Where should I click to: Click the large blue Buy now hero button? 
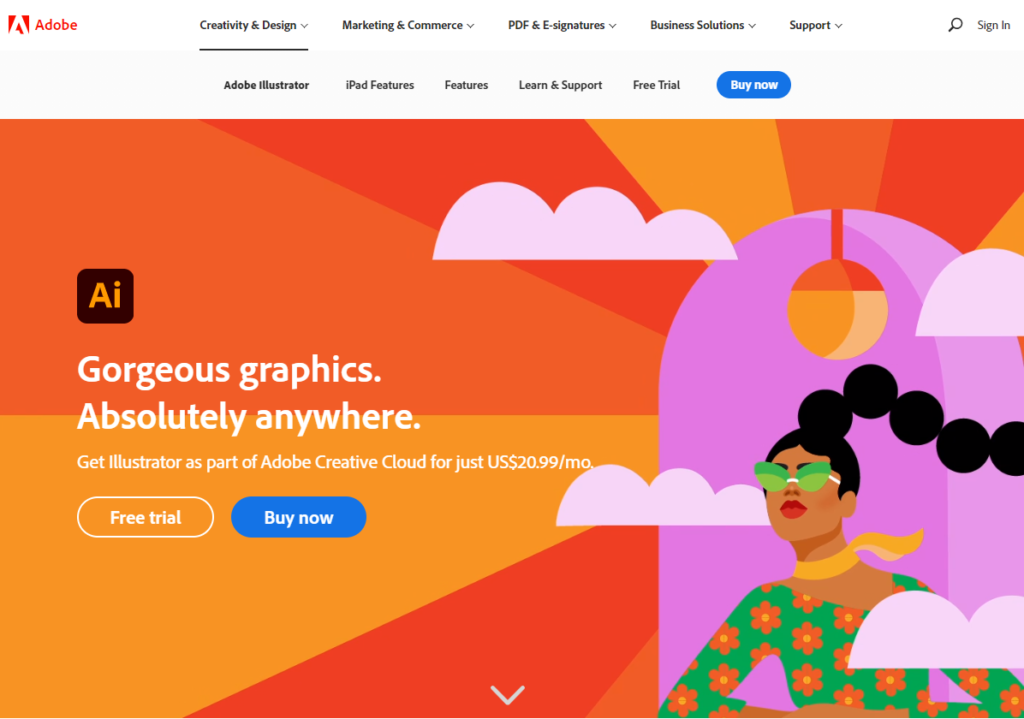pyautogui.click(x=298, y=517)
